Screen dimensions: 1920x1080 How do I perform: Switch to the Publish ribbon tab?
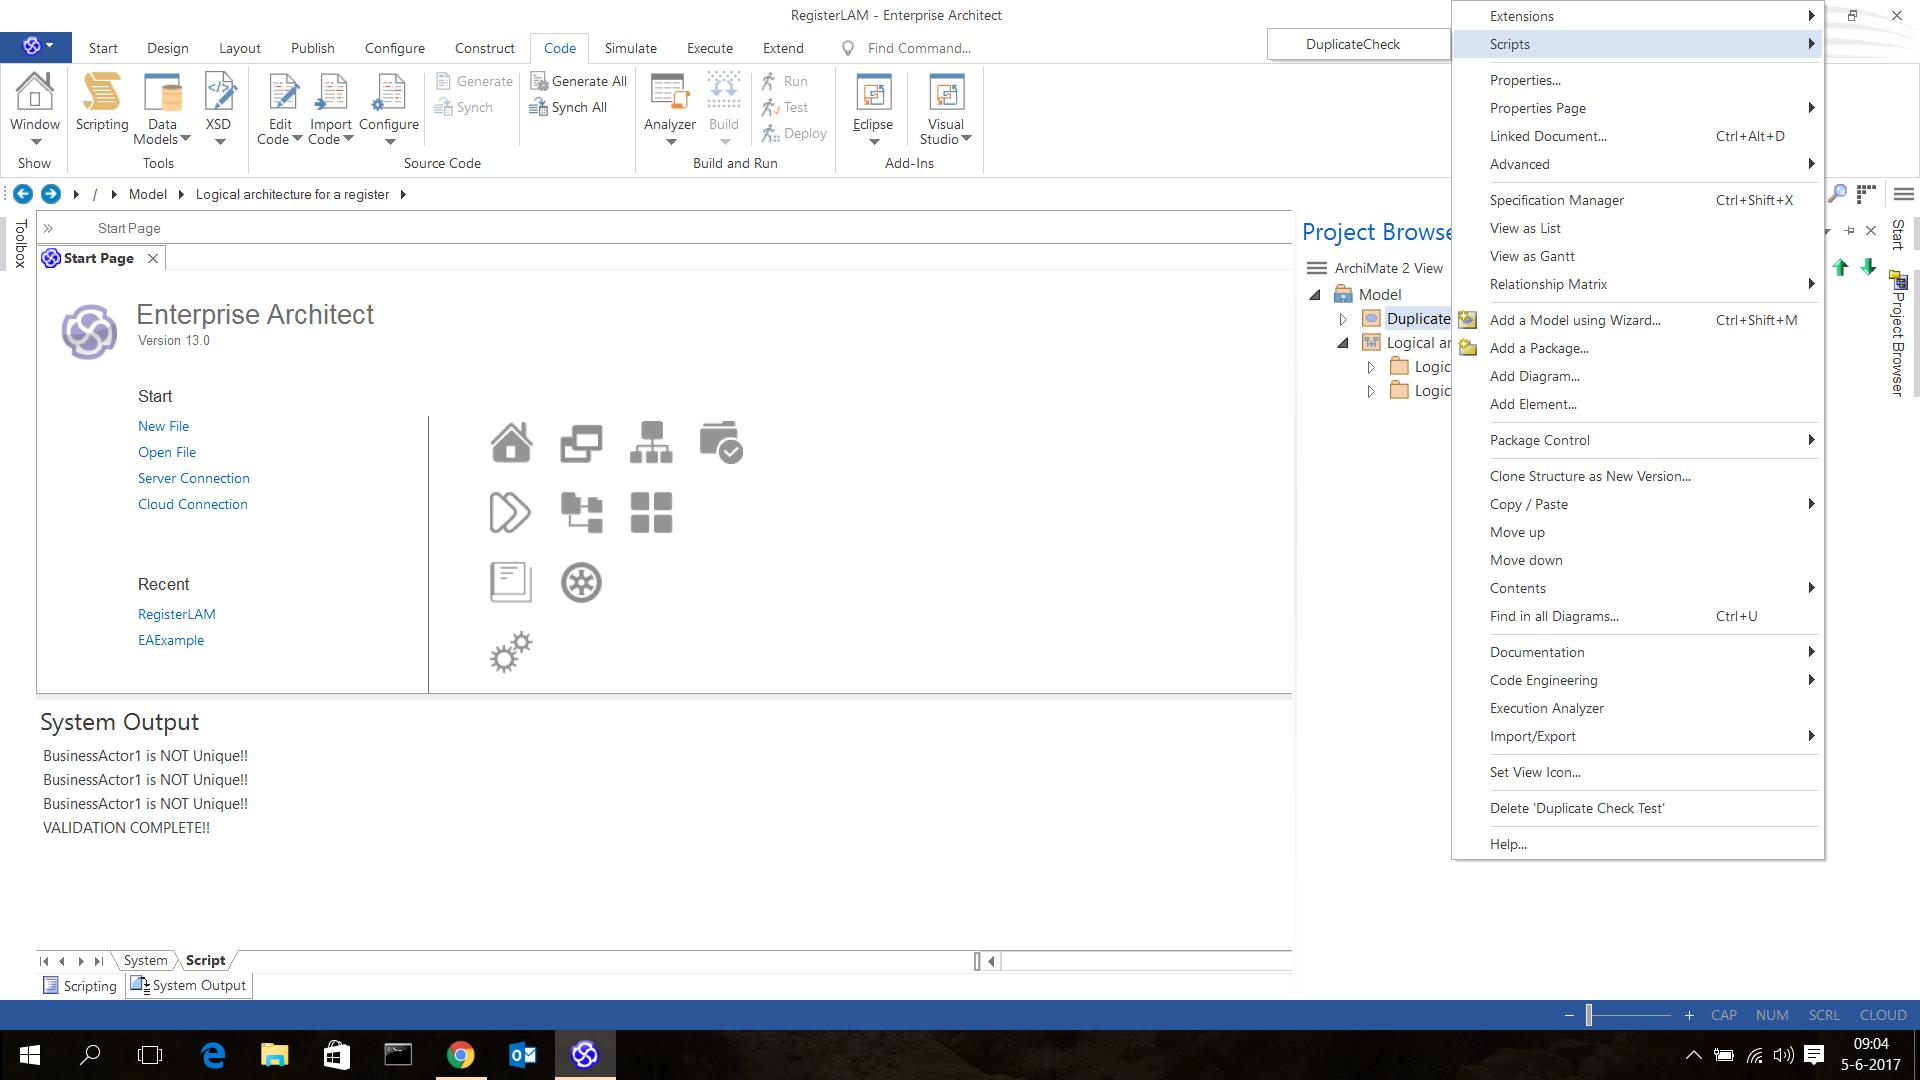click(x=312, y=48)
